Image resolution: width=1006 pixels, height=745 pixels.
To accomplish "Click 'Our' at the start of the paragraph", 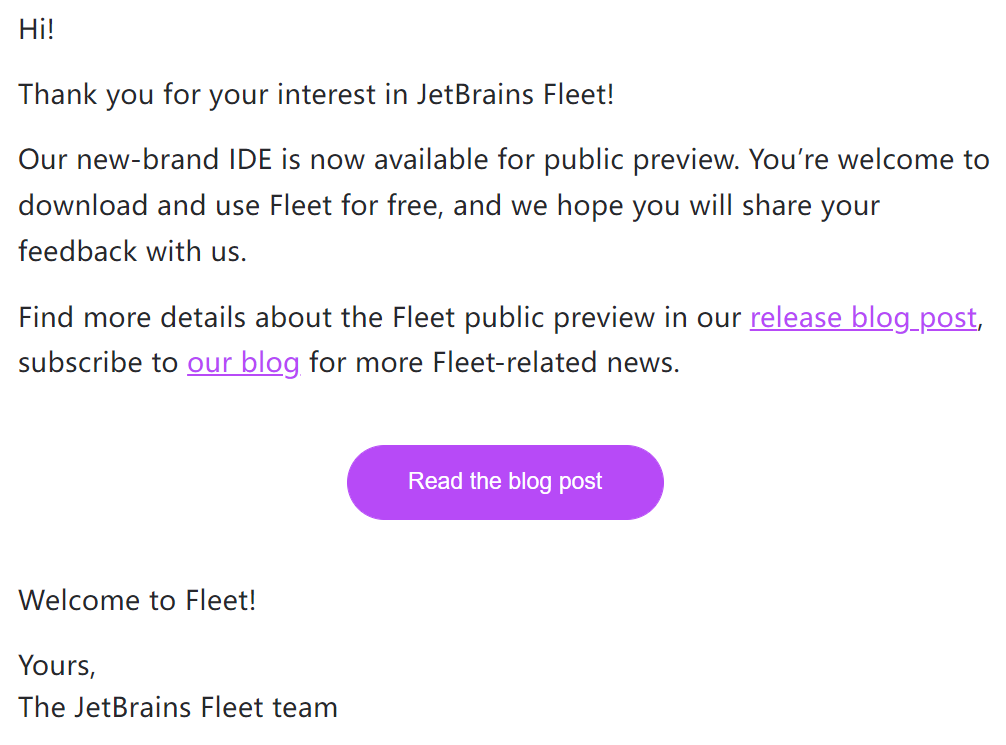I will 42,159.
